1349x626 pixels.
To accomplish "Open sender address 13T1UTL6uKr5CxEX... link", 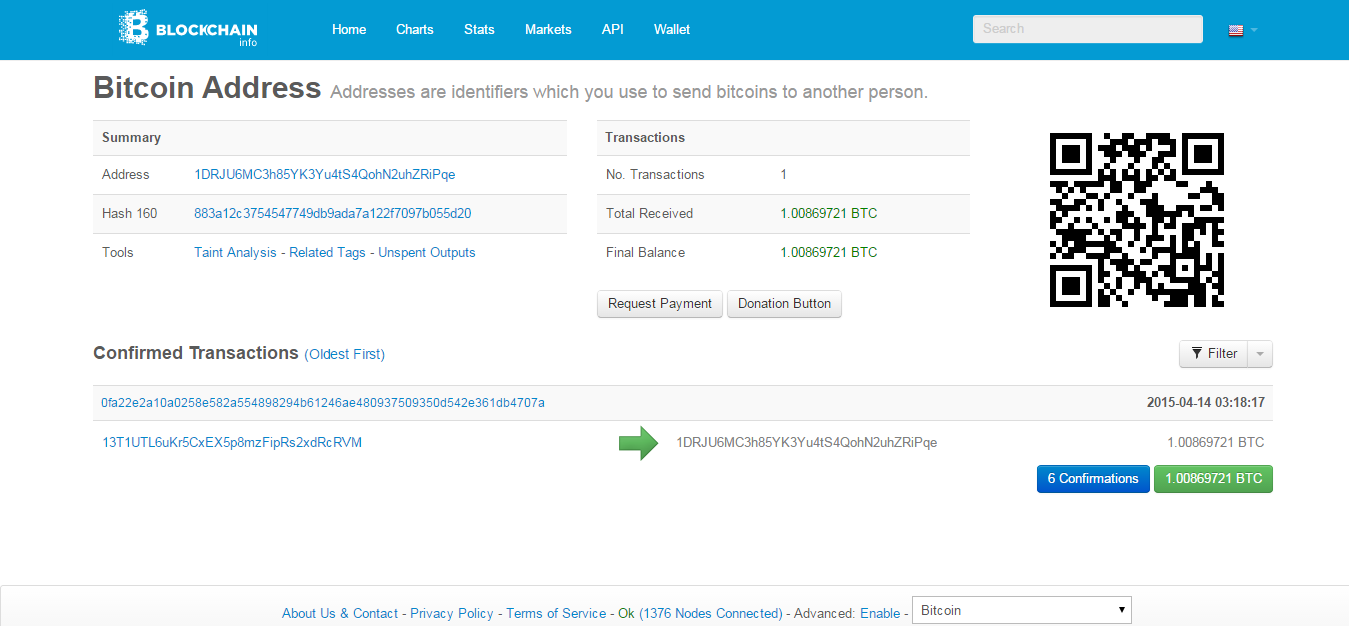I will click(x=232, y=442).
